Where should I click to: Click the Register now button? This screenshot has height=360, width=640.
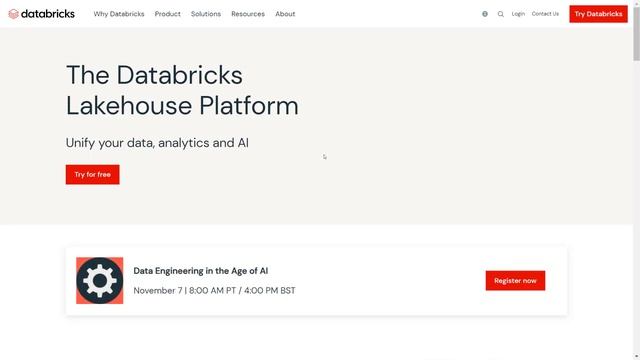[515, 280]
